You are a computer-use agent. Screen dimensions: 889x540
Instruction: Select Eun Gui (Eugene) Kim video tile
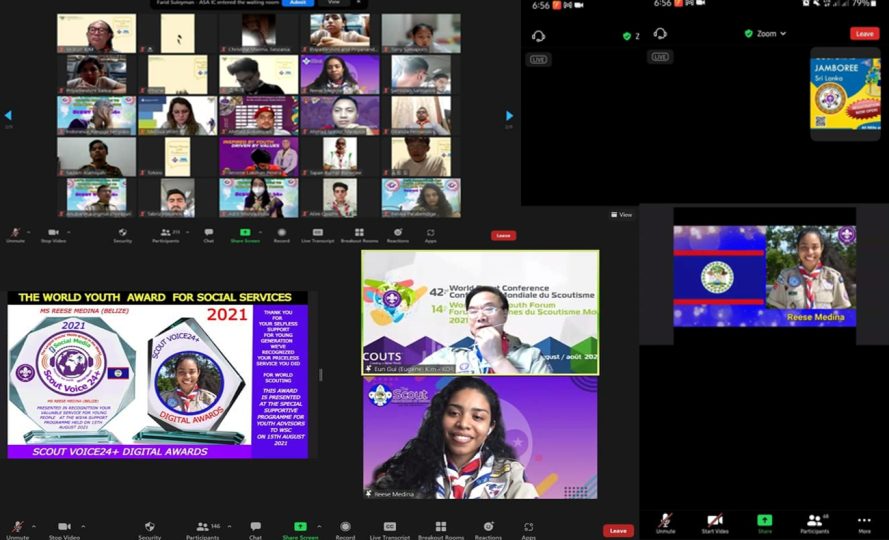pyautogui.click(x=480, y=313)
